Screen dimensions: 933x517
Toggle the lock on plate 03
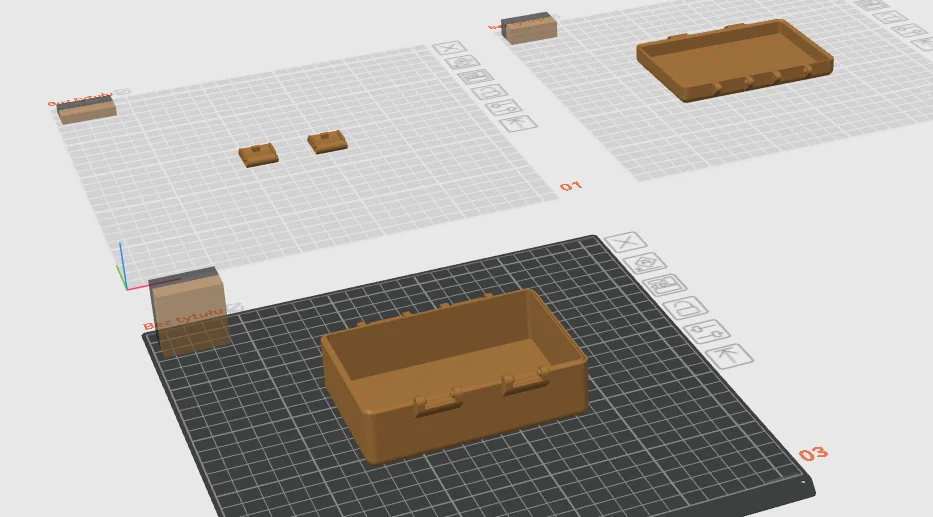(685, 308)
